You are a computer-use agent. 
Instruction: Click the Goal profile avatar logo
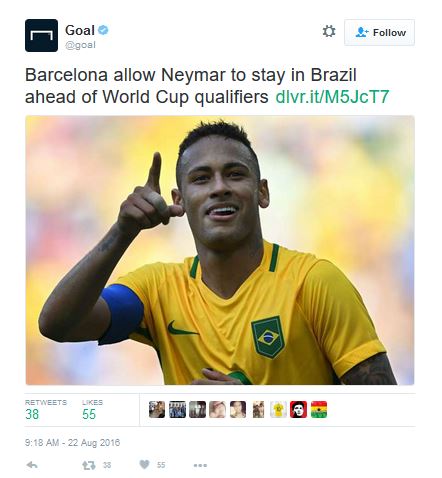[41, 35]
